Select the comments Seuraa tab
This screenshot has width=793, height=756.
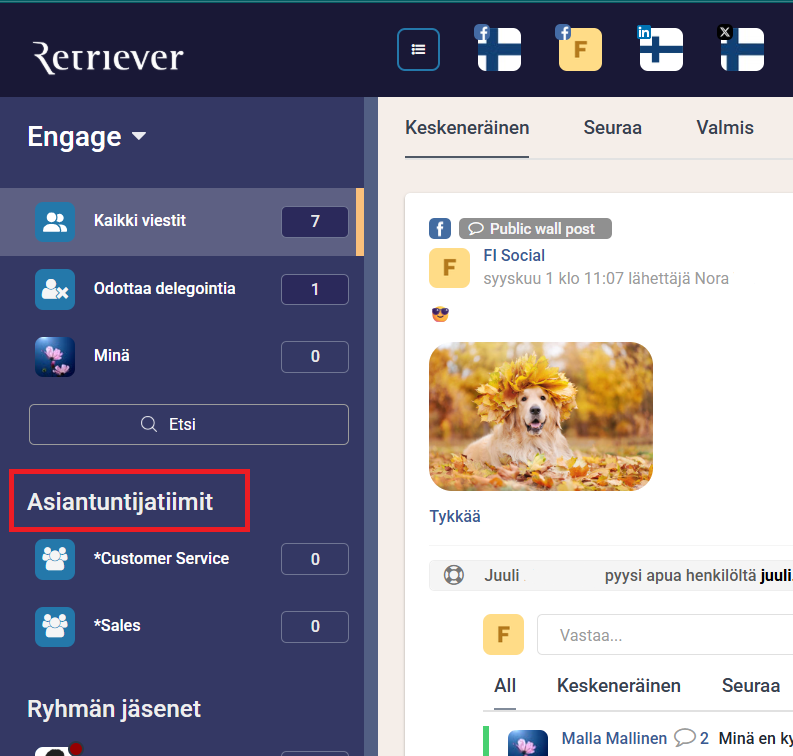tap(751, 686)
